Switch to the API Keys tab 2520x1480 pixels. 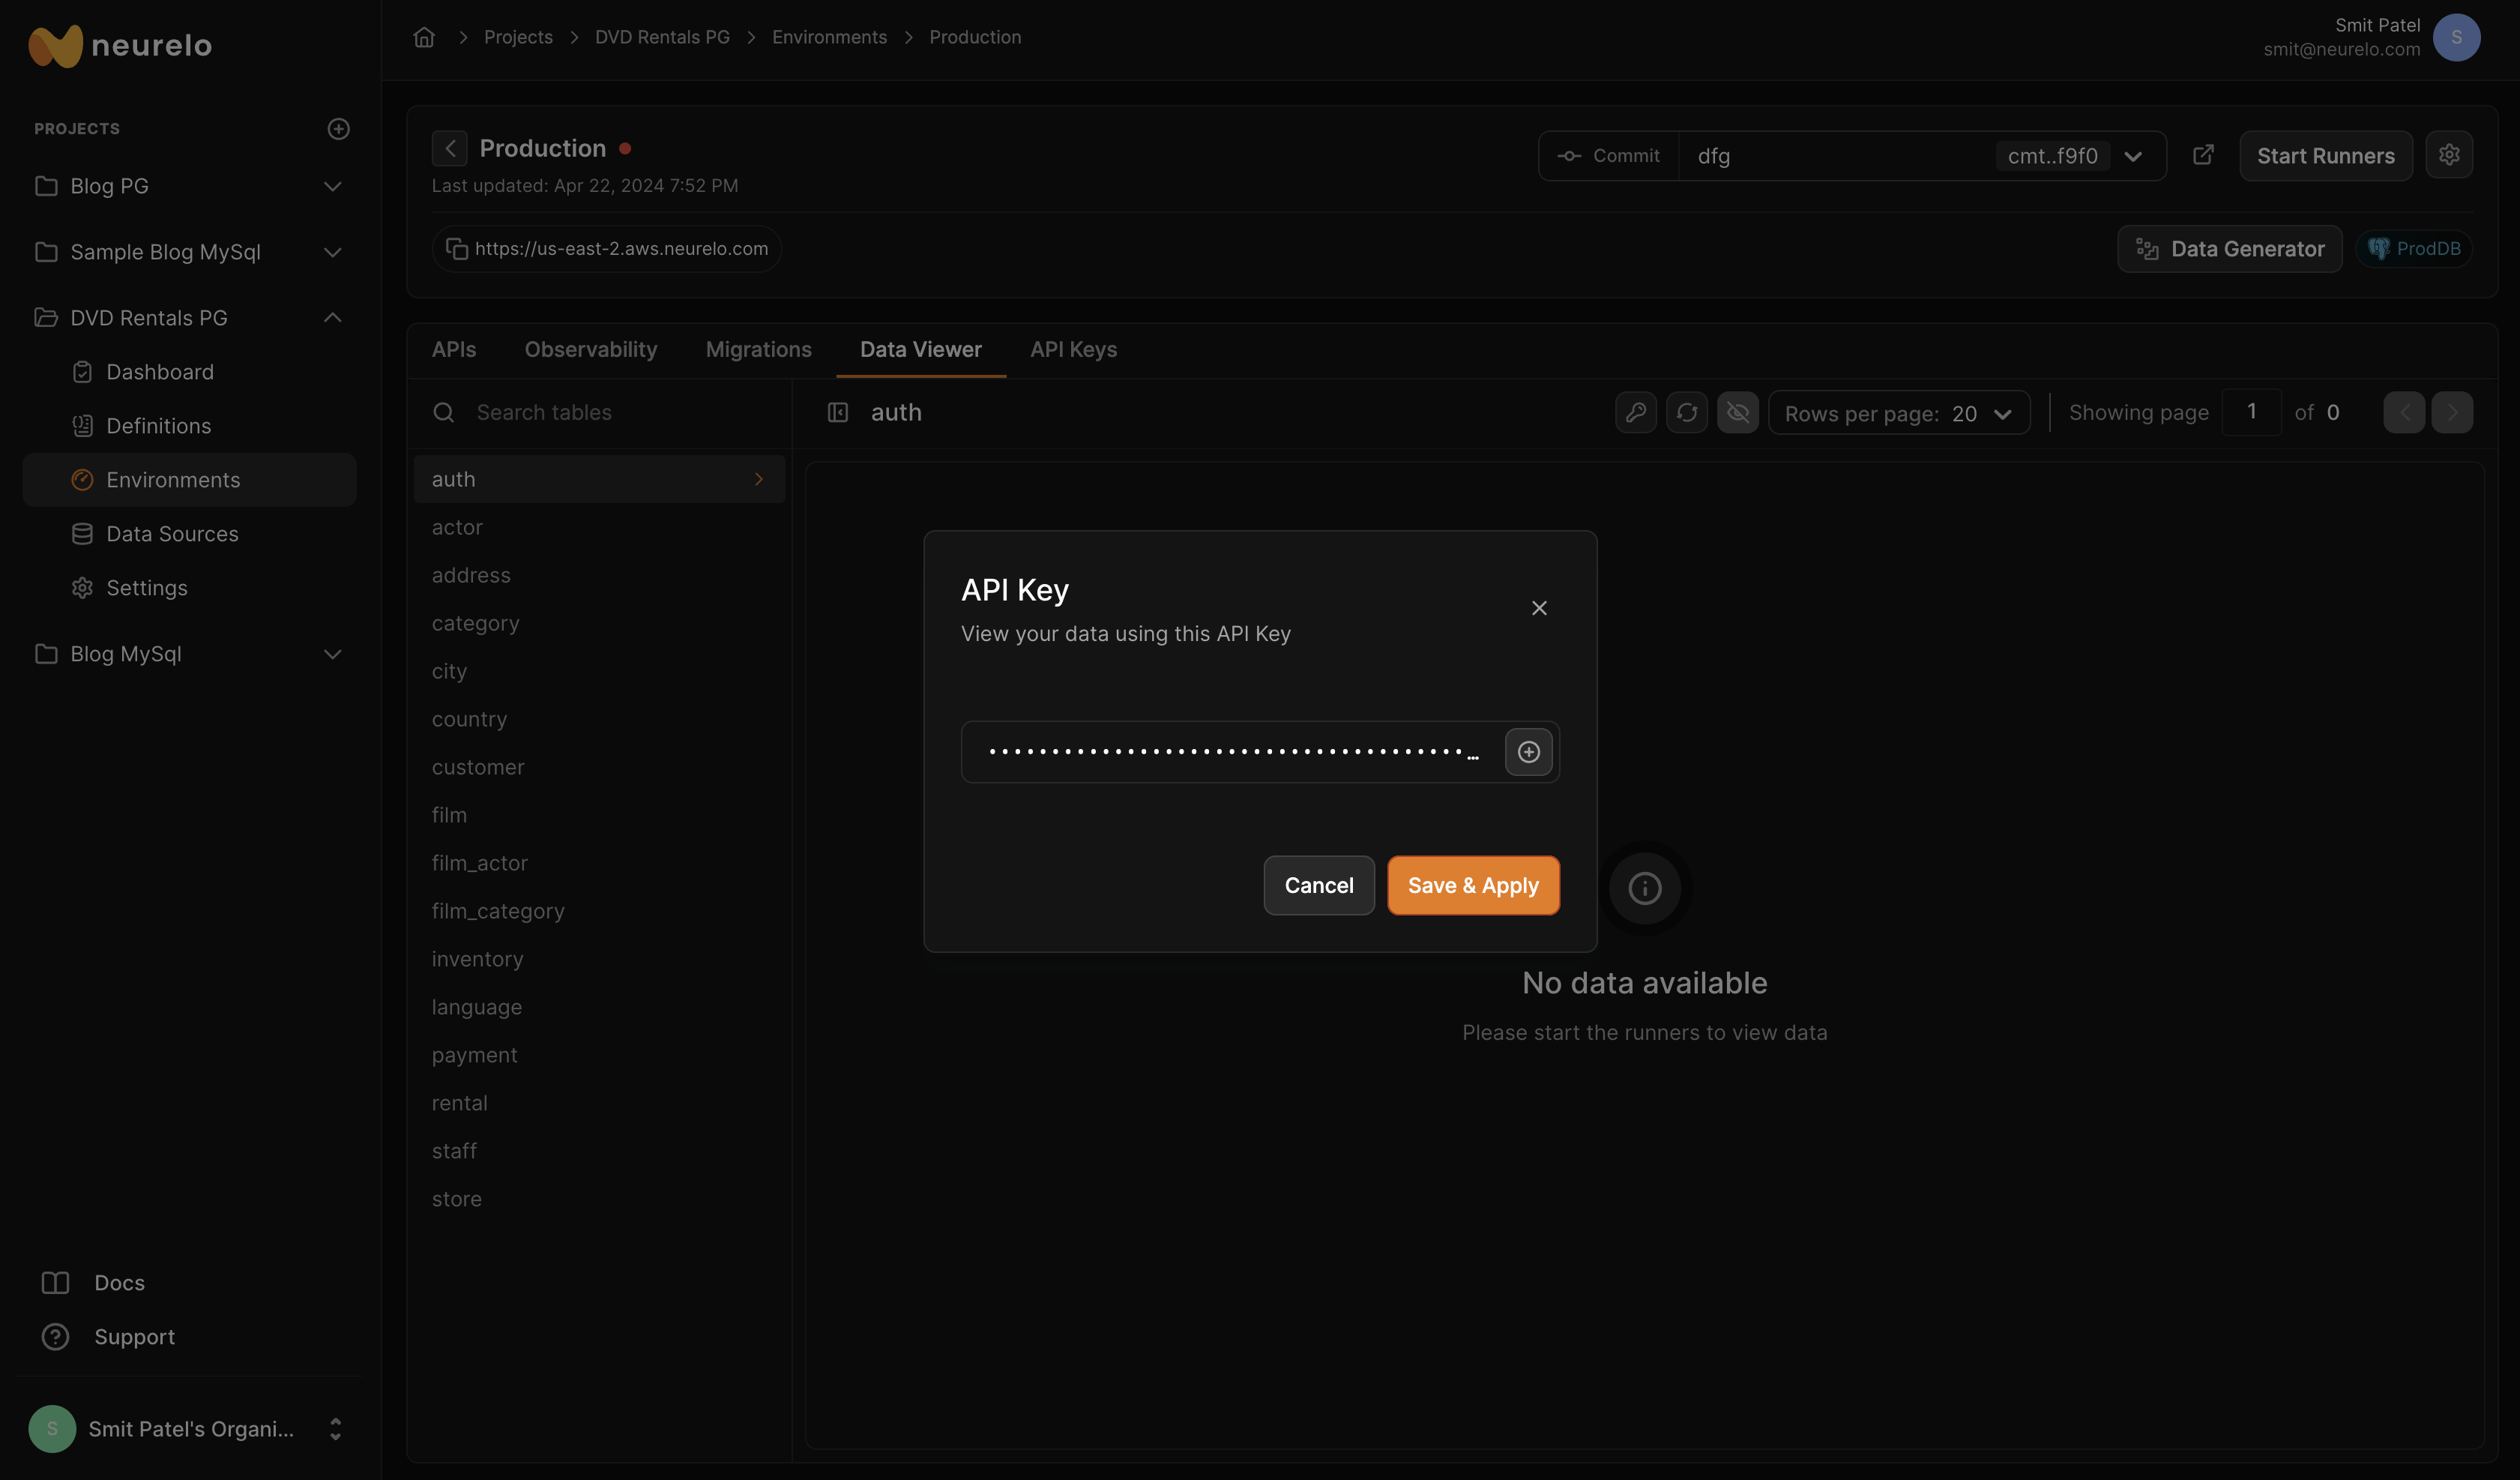(x=1073, y=349)
